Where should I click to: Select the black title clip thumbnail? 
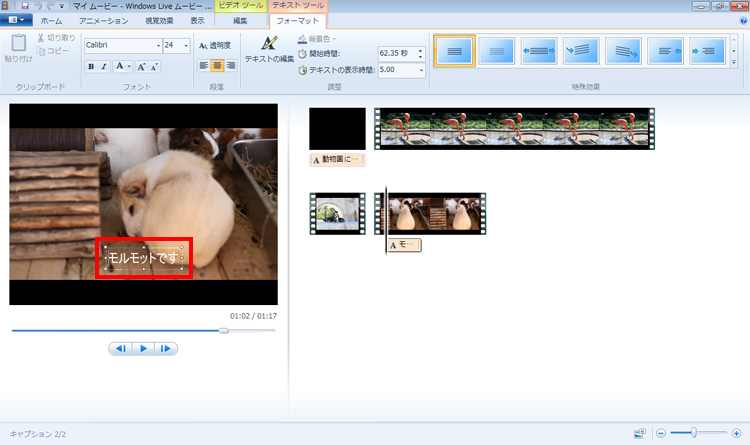click(337, 129)
